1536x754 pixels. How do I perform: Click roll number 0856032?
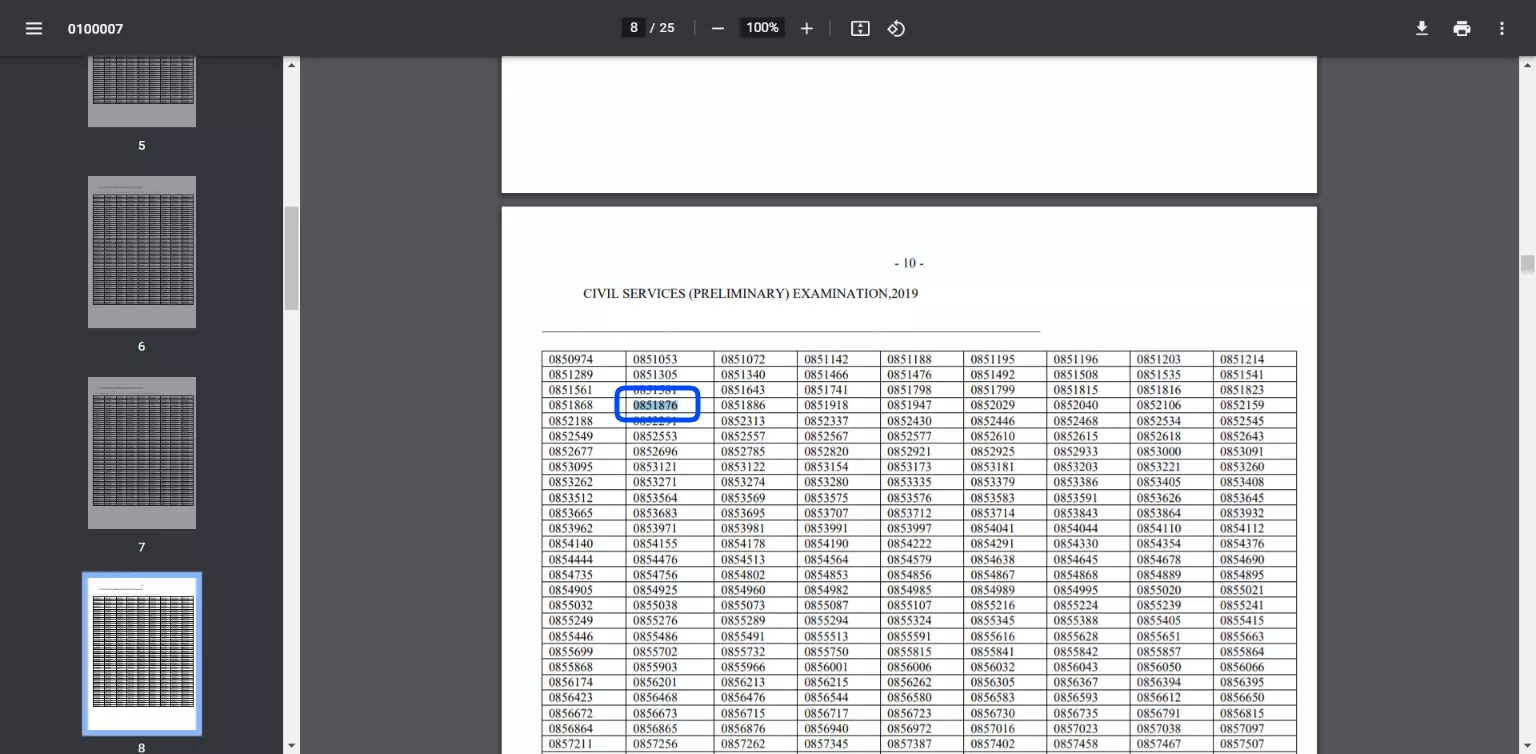[x=992, y=667]
